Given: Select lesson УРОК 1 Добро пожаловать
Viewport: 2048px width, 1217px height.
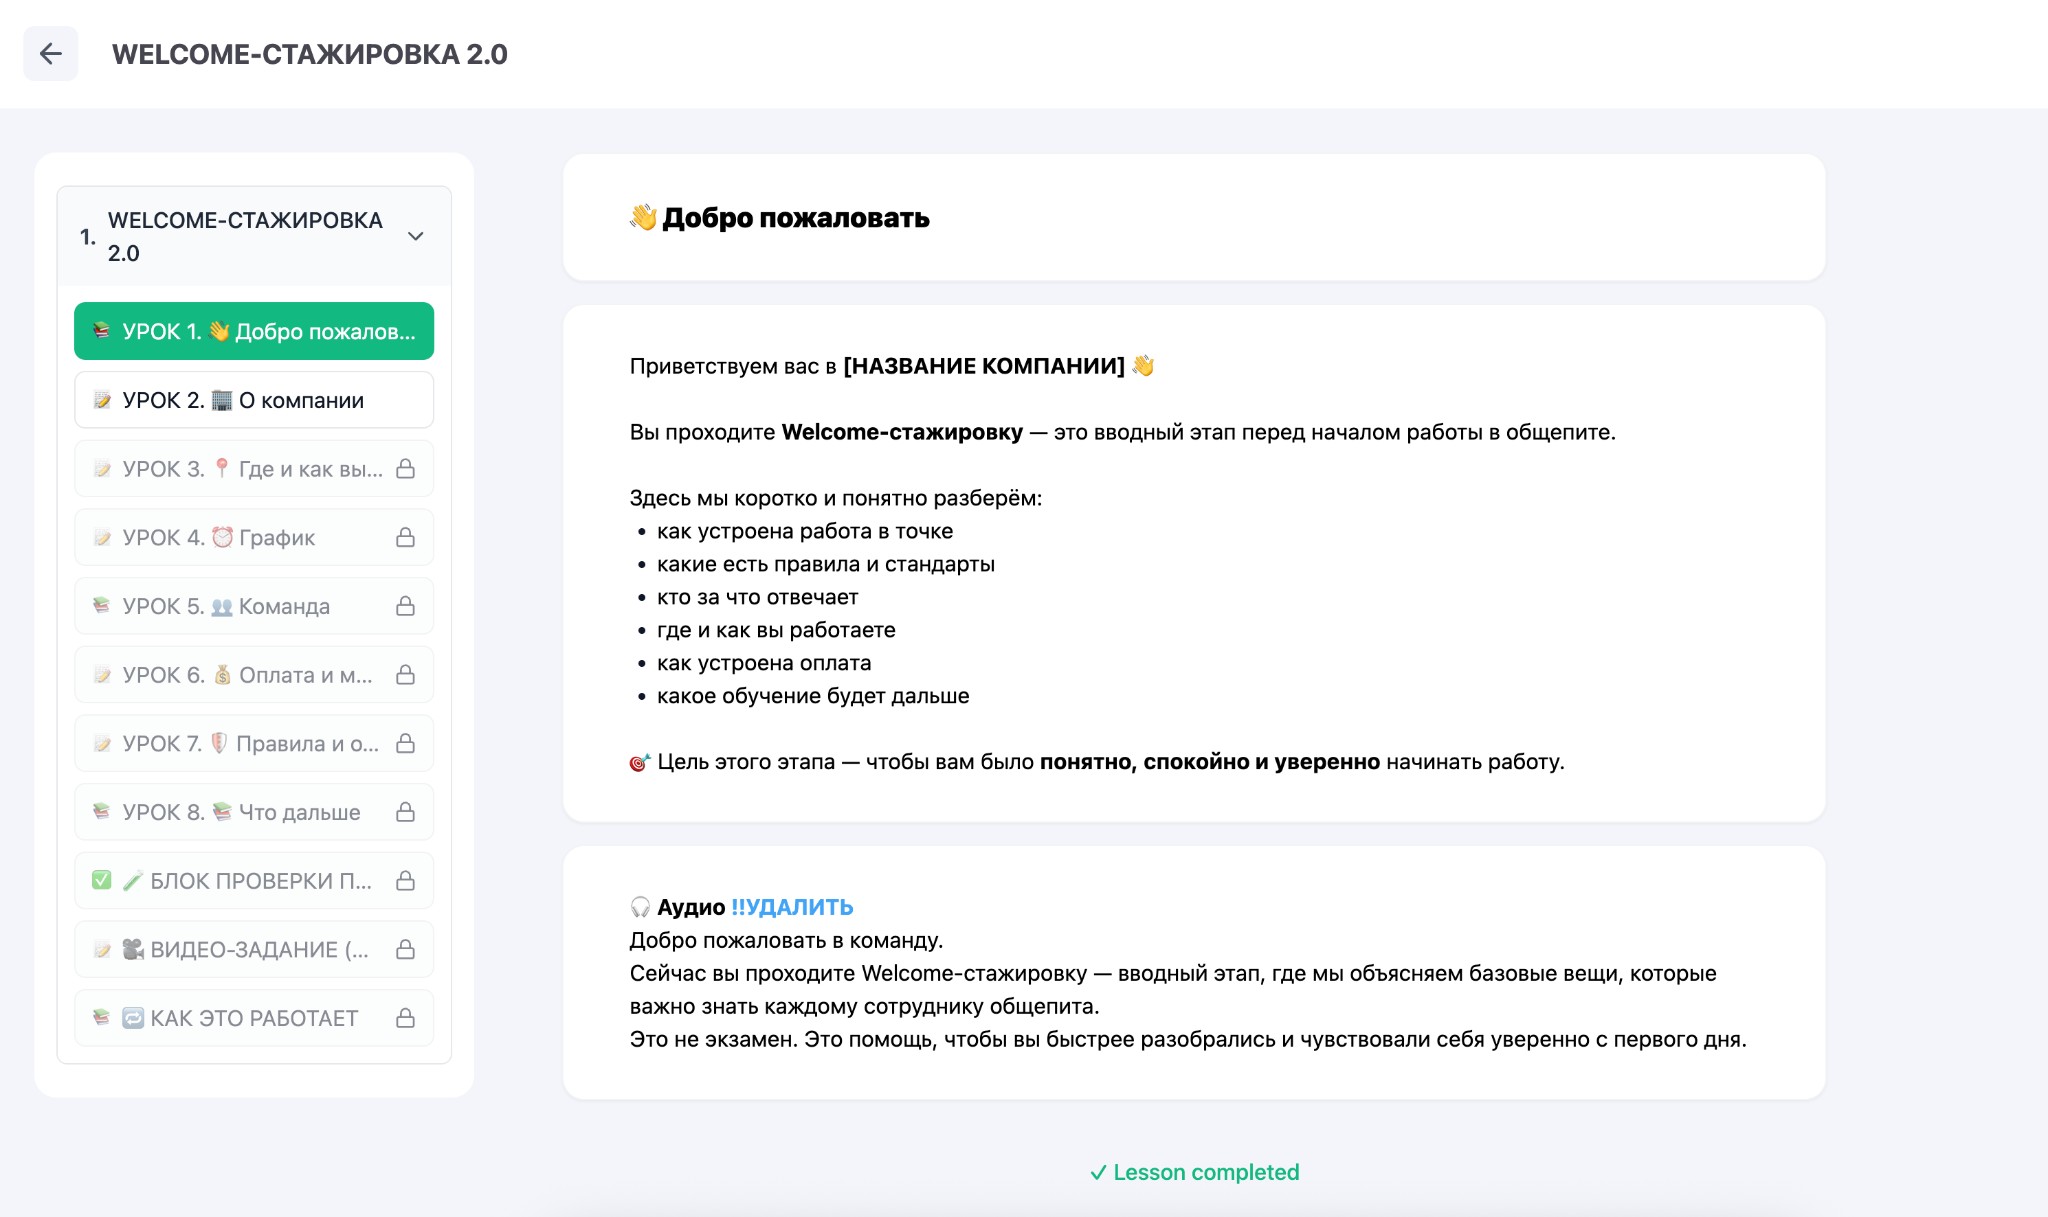Looking at the screenshot, I should click(254, 331).
